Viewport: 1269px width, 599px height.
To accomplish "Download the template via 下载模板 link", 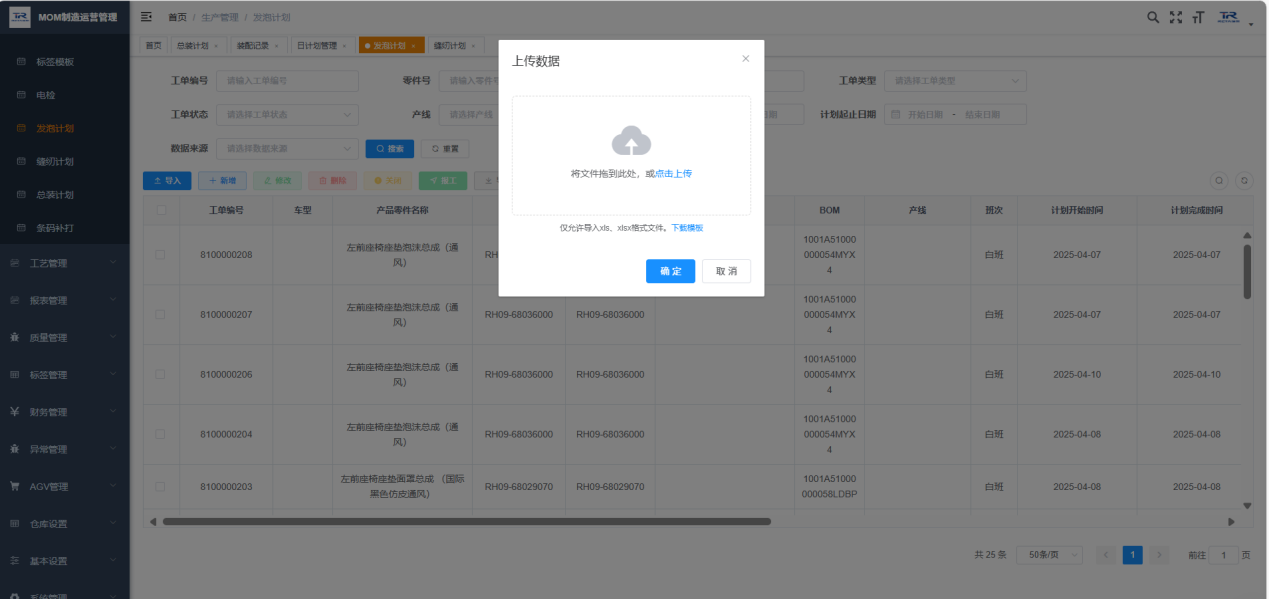I will 687,228.
